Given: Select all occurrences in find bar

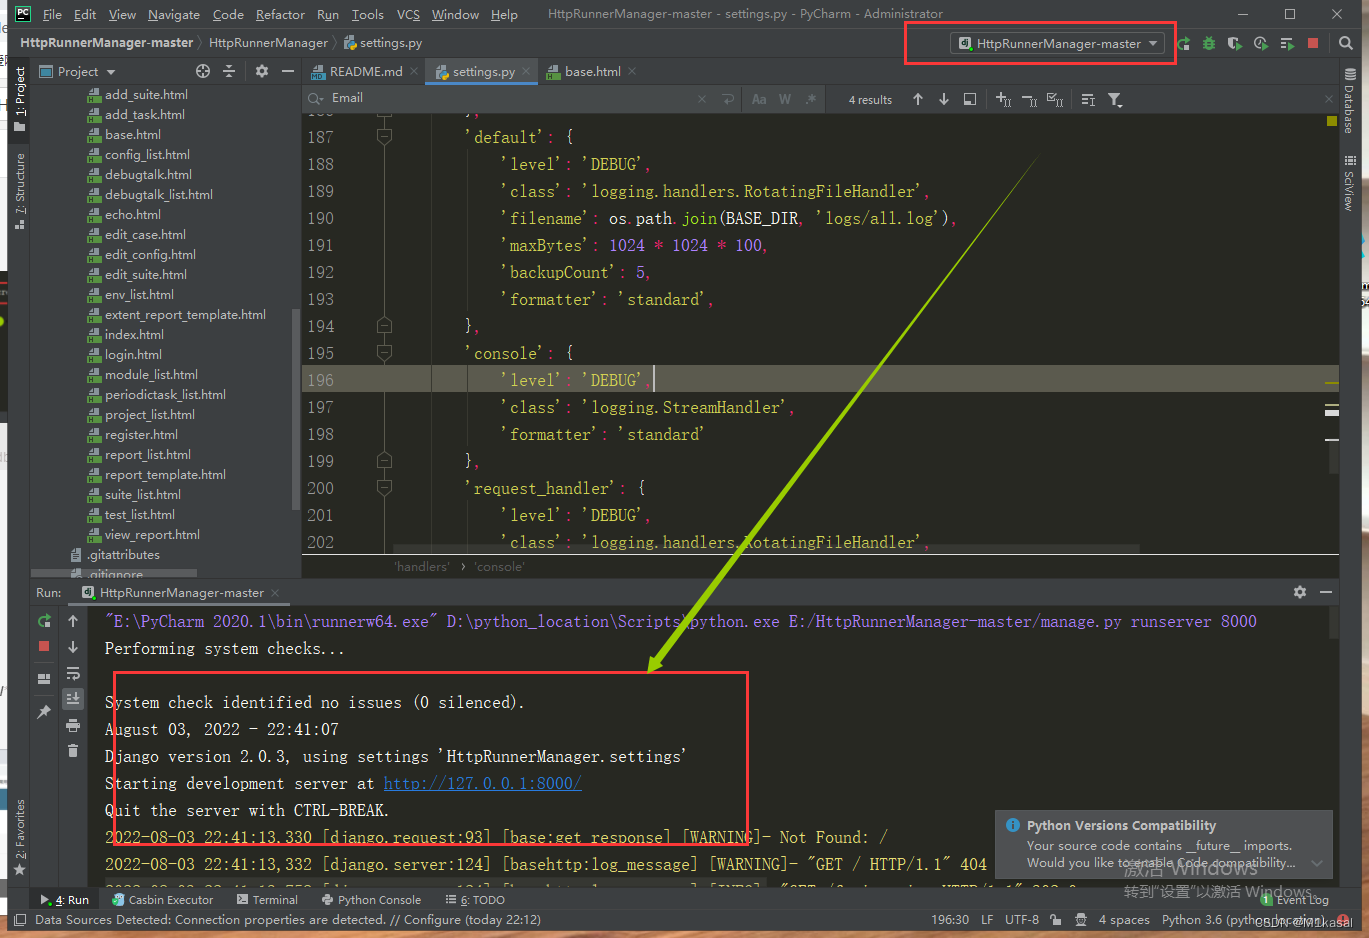Looking at the screenshot, I should (x=1055, y=99).
